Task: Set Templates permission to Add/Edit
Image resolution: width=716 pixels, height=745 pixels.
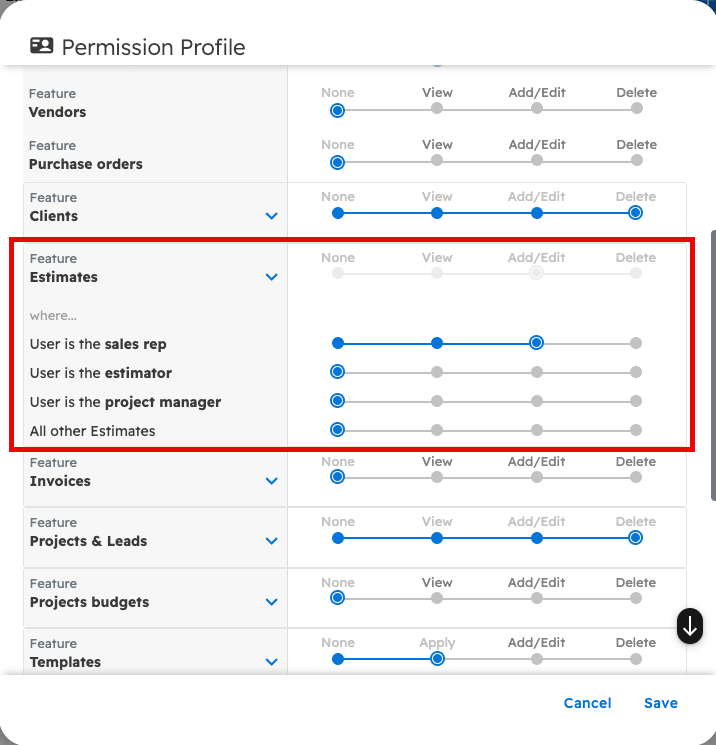Action: (x=537, y=659)
